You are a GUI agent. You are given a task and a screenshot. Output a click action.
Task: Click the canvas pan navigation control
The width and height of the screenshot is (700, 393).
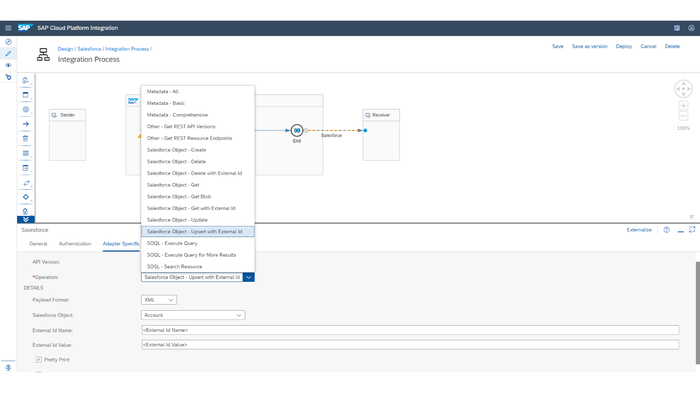click(x=683, y=89)
